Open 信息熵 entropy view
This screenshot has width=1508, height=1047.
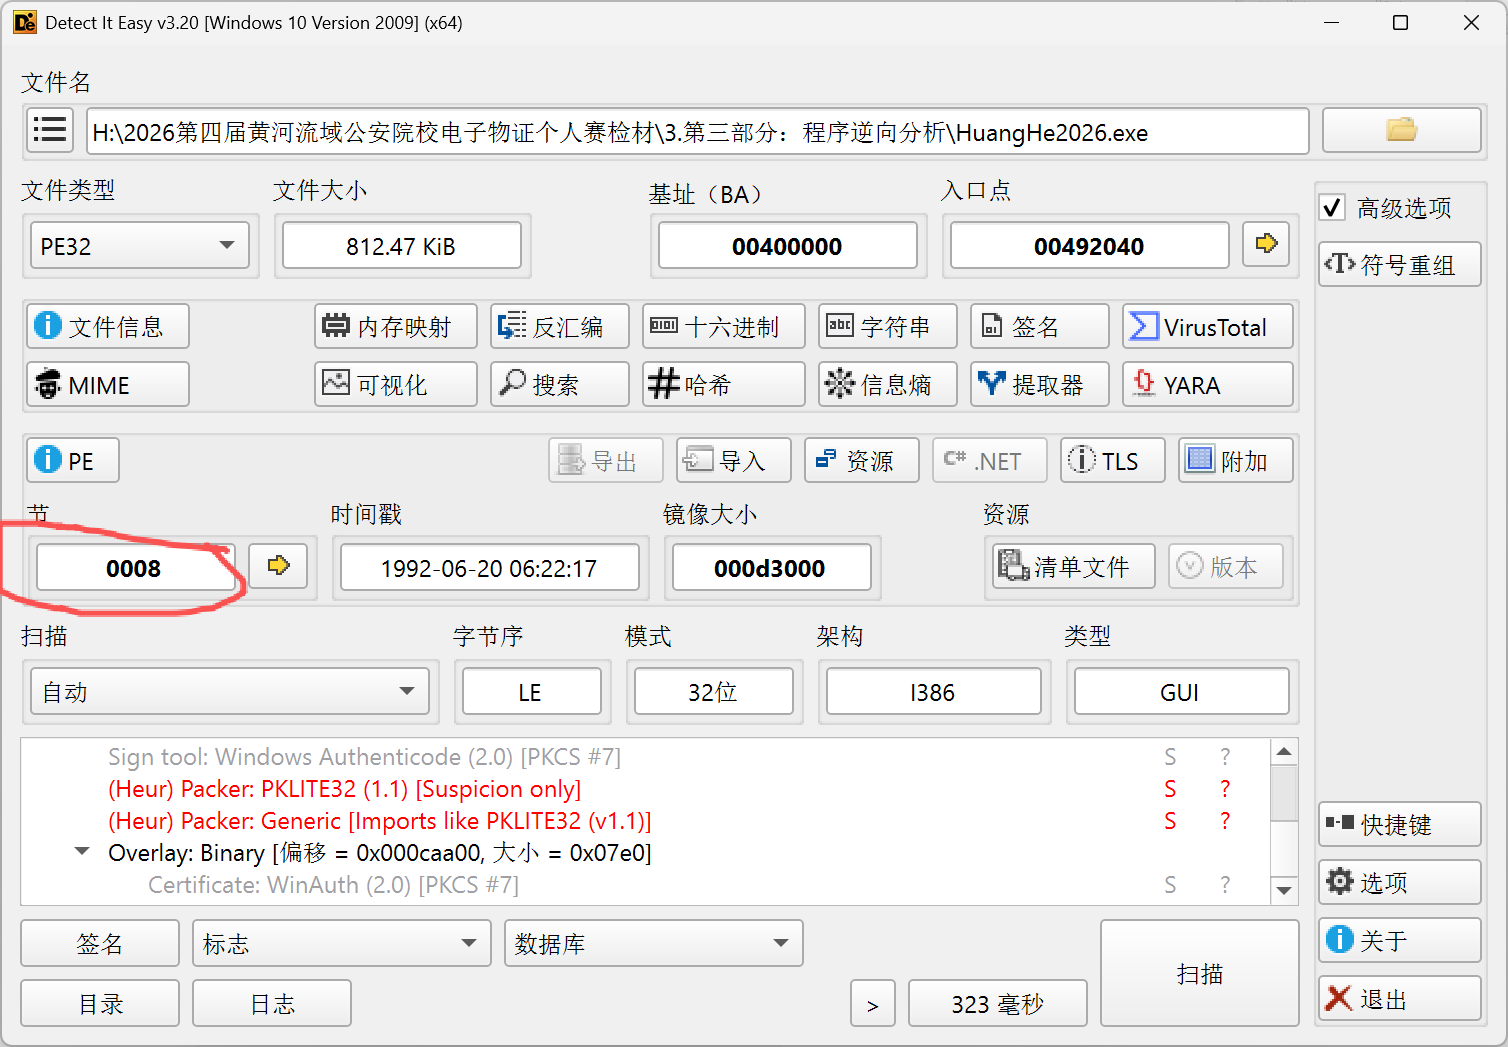click(x=888, y=384)
